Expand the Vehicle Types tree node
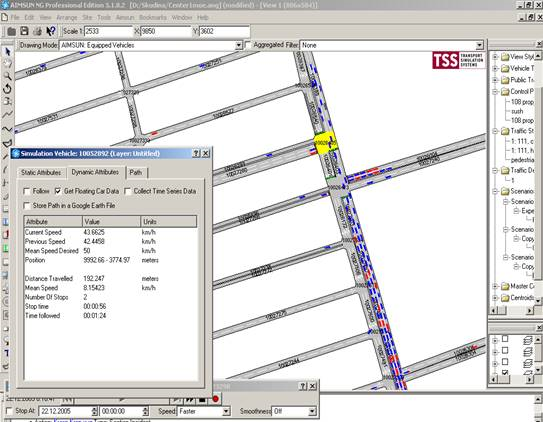543x422 pixels. [495, 69]
